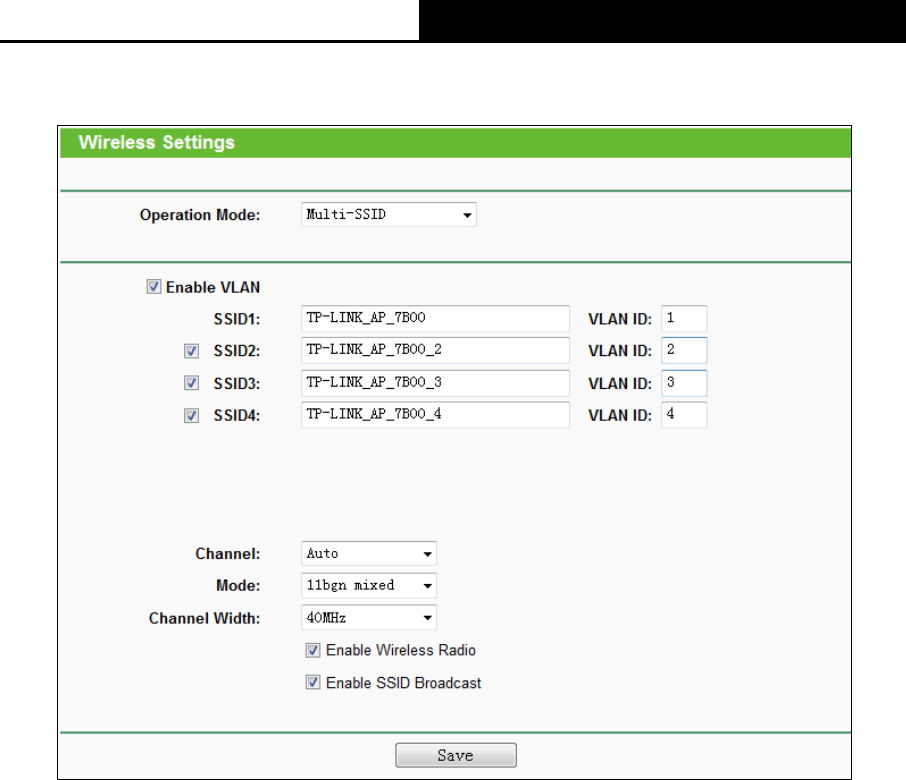Toggle Enable Wireless Radio checkbox
This screenshot has width=906, height=780.
(313, 651)
